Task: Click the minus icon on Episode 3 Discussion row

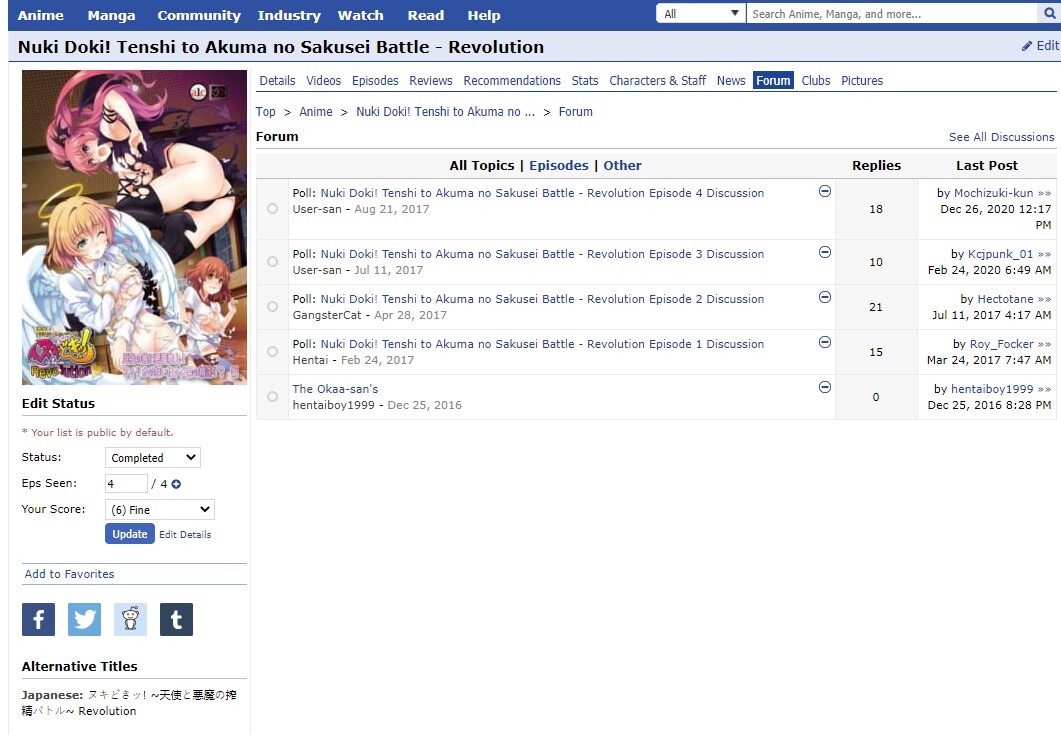Action: (825, 252)
